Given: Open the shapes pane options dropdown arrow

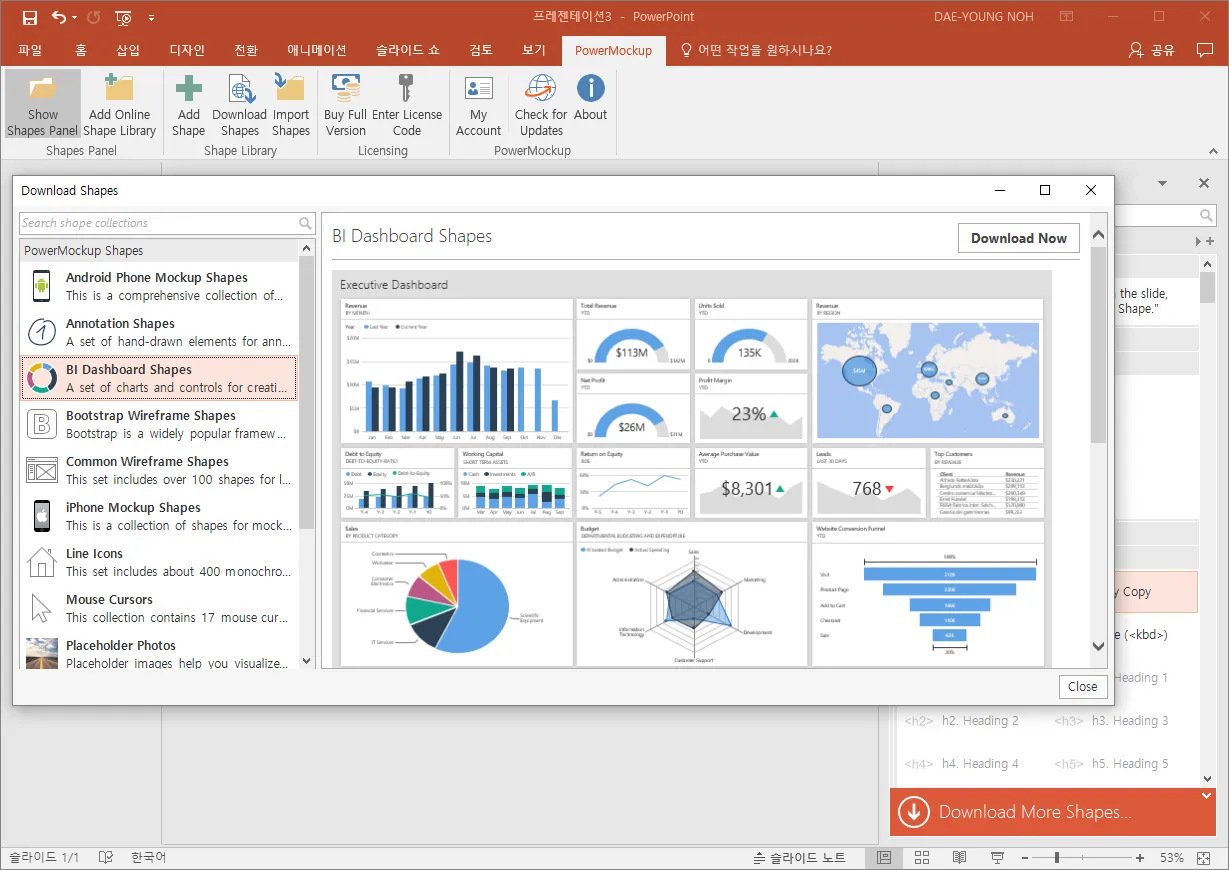Looking at the screenshot, I should coord(1163,184).
